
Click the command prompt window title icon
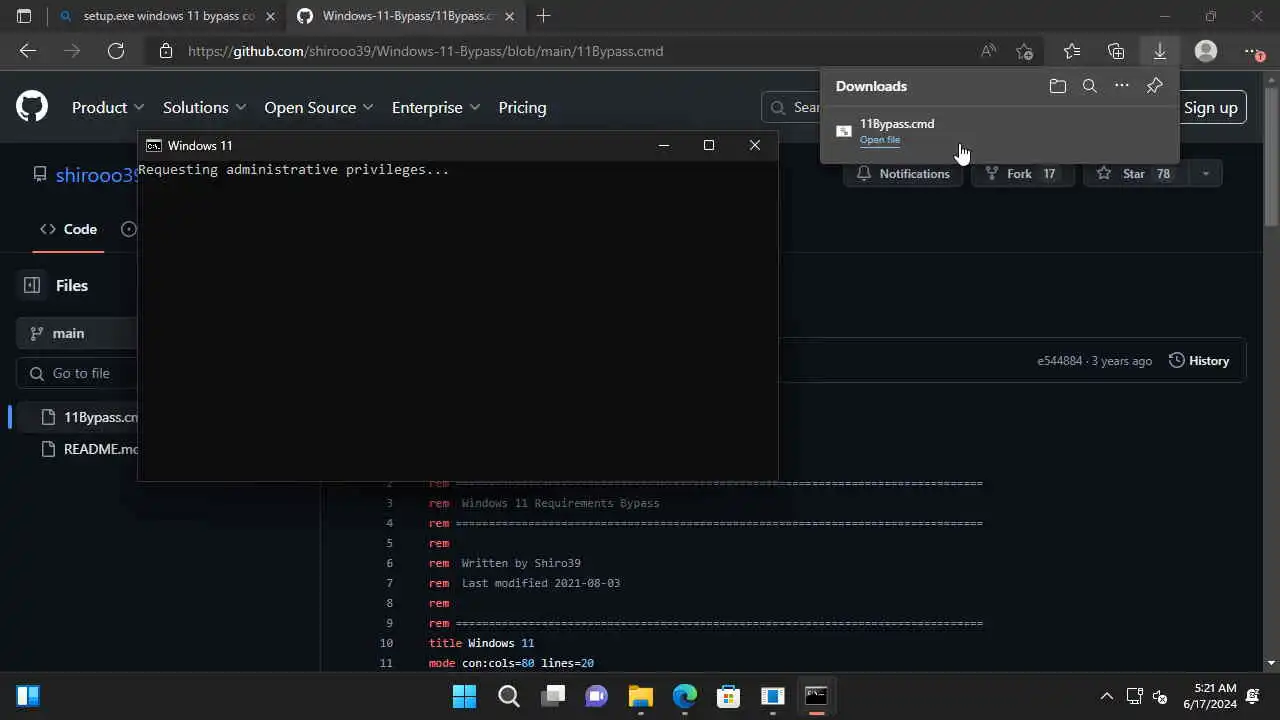tap(153, 145)
